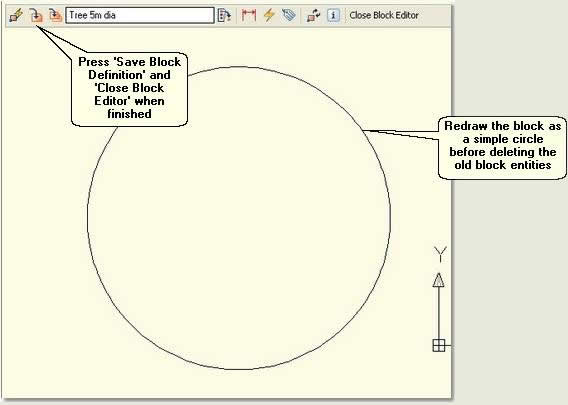The height and width of the screenshot is (405, 568).
Task: Click the Save Block As icon
Action: click(x=55, y=16)
